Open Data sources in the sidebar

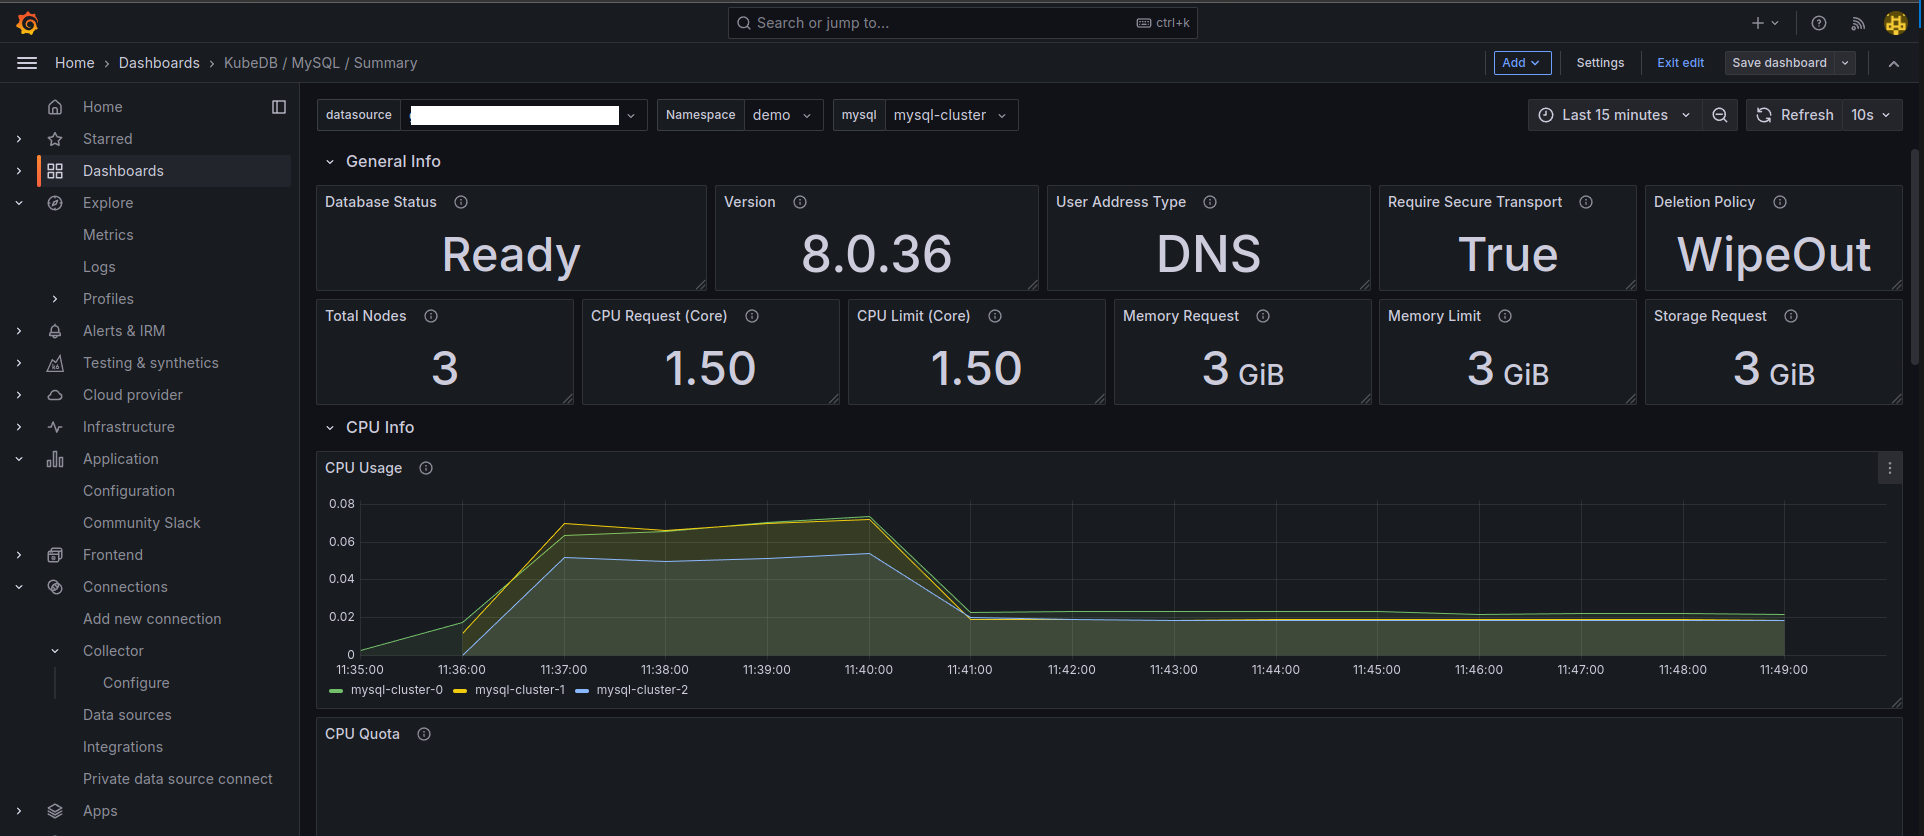click(x=127, y=715)
